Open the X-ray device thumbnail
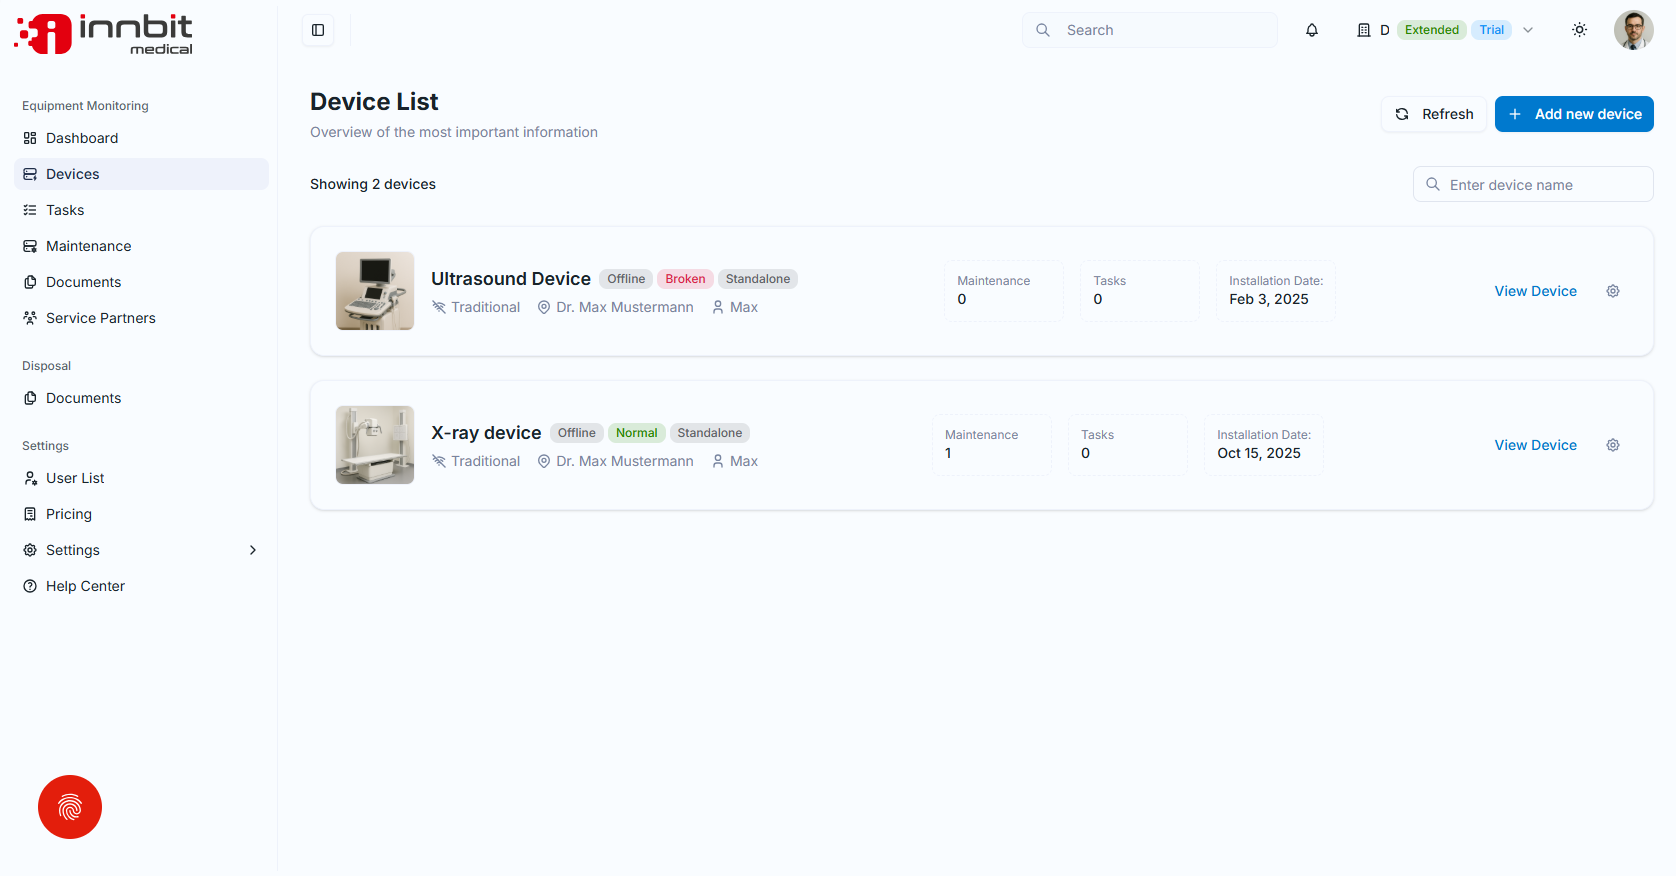Image resolution: width=1676 pixels, height=876 pixels. point(375,445)
